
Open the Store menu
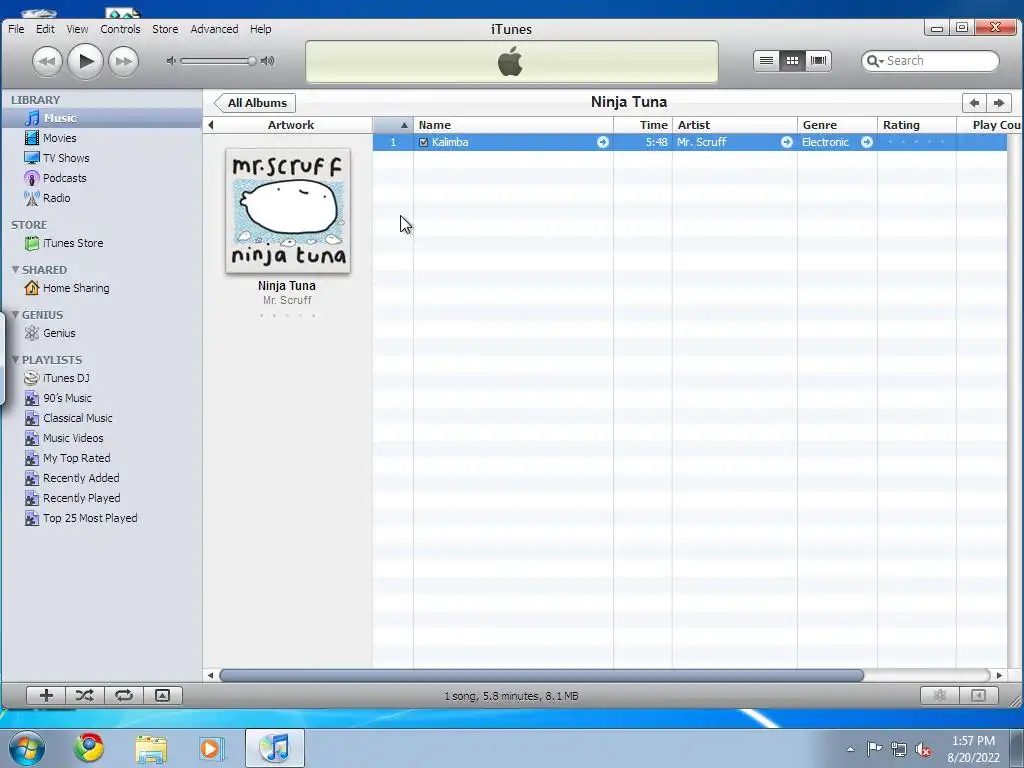pos(165,29)
